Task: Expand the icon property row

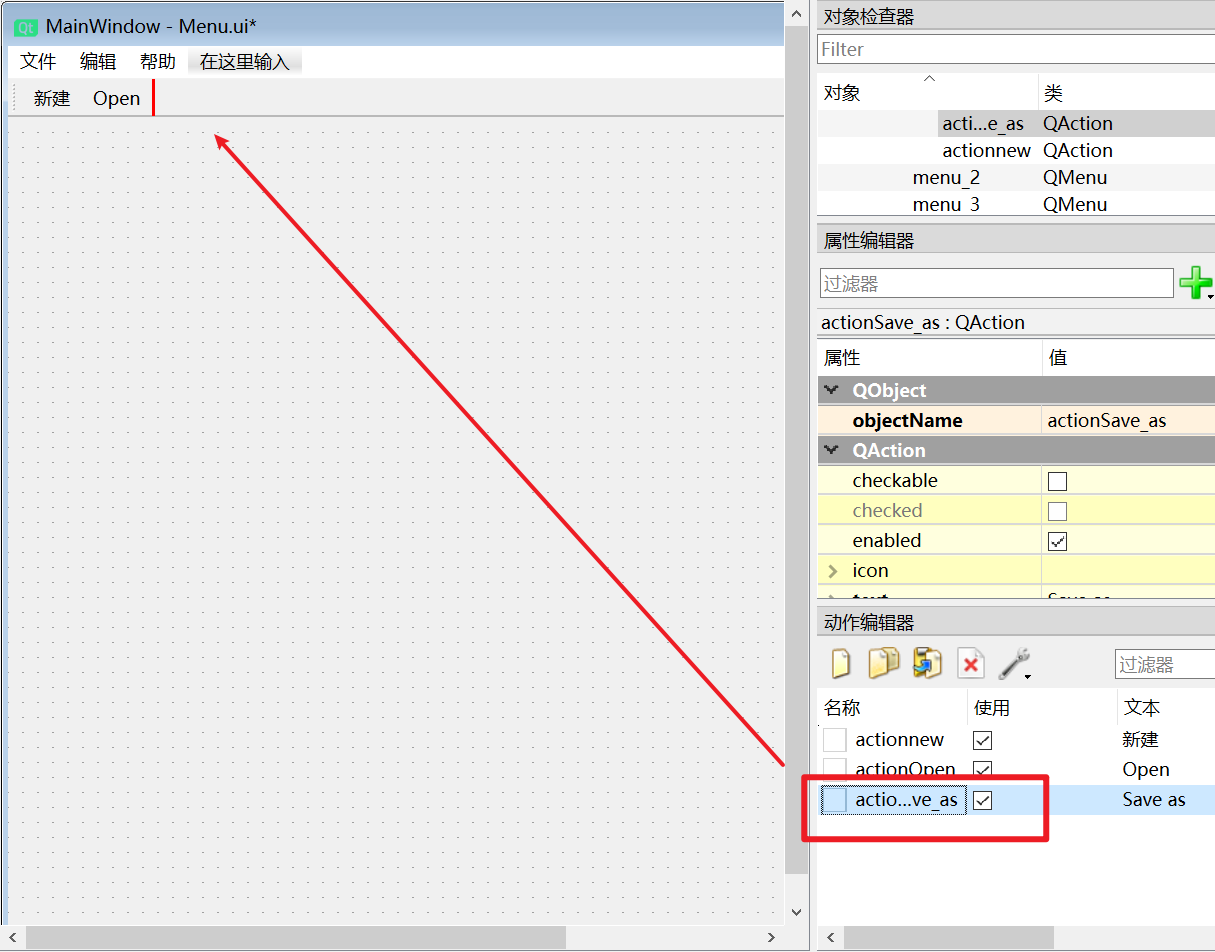Action: [x=833, y=571]
